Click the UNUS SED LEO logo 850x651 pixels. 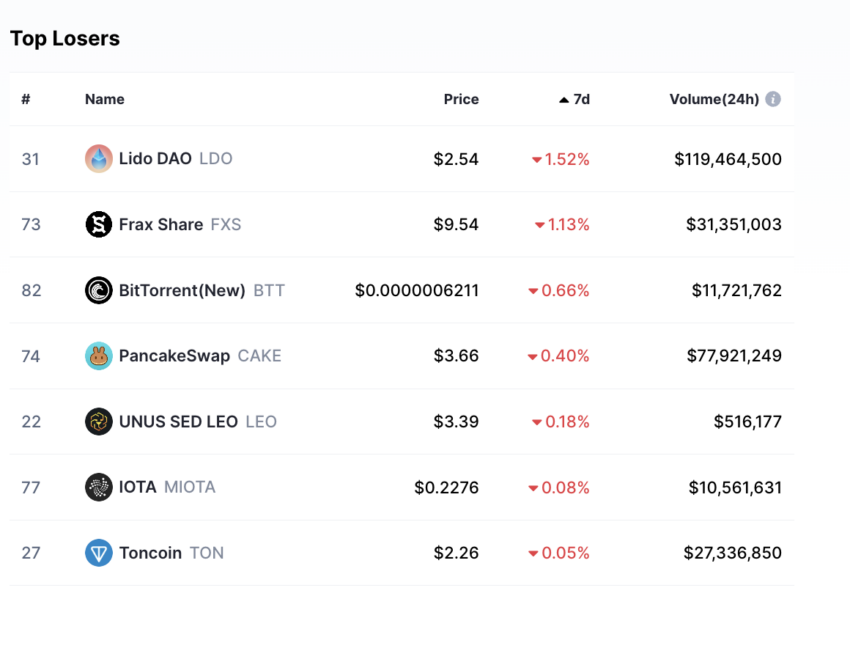coord(99,422)
